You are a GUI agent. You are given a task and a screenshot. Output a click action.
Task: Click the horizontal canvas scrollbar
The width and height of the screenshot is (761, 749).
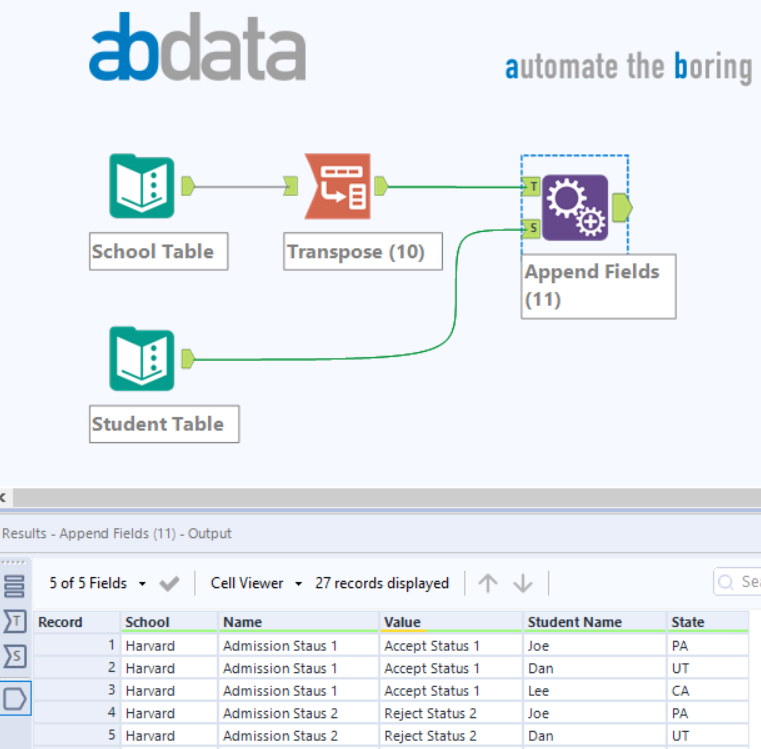point(386,498)
